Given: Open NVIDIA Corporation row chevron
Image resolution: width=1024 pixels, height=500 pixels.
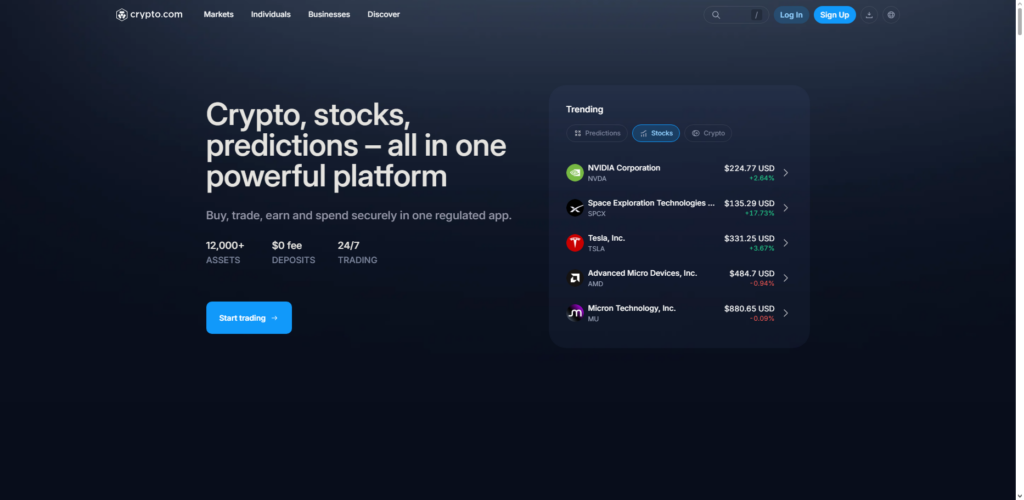Looking at the screenshot, I should tap(786, 173).
